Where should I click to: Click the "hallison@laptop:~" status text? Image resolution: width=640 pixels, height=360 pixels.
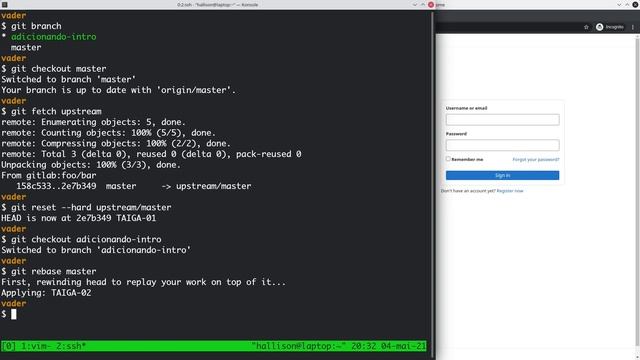tap(299, 346)
